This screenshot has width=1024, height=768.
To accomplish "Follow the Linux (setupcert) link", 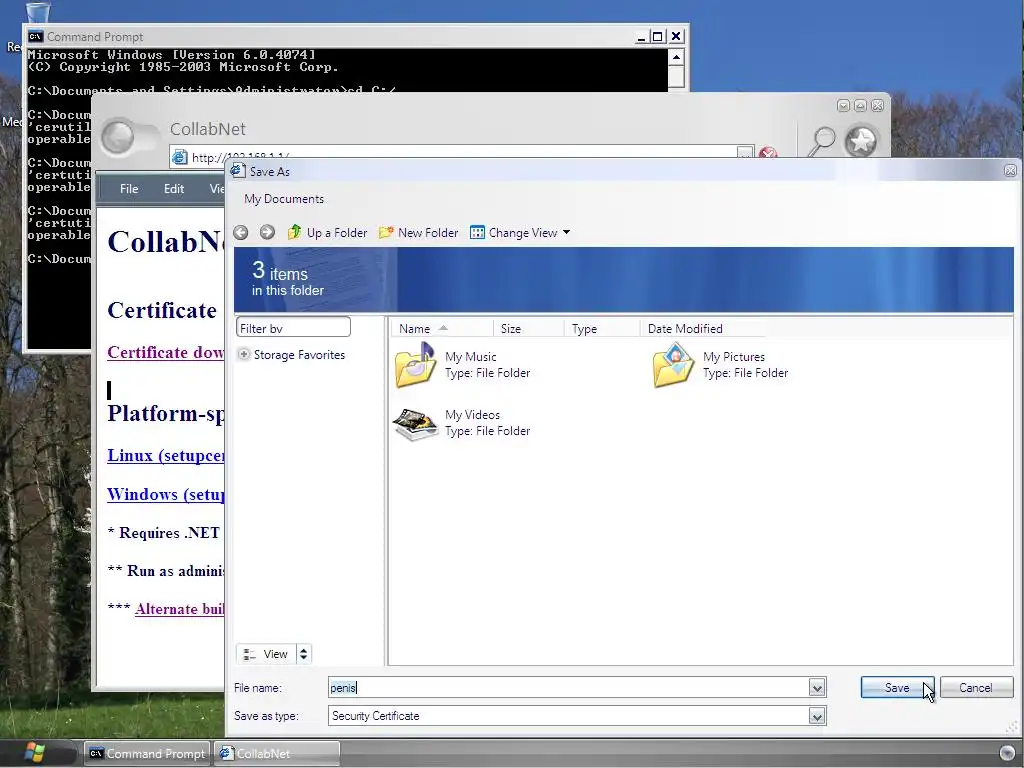I will tap(166, 455).
